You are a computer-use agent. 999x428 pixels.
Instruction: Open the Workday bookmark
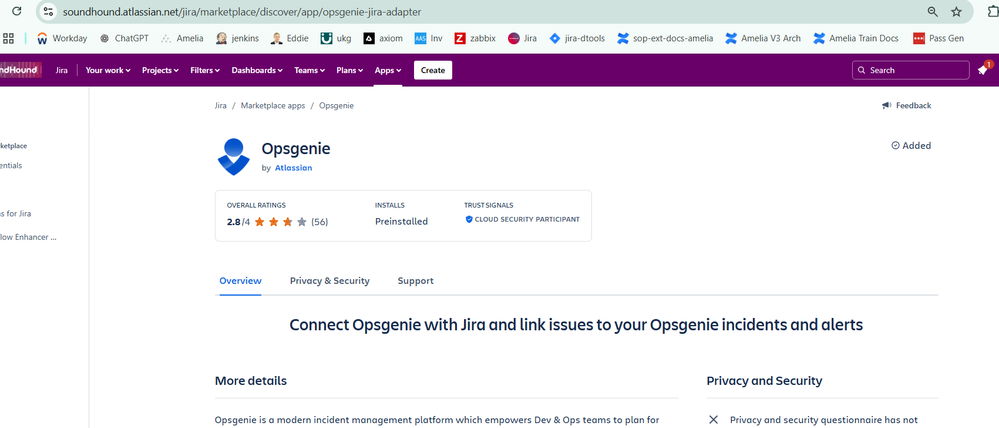(x=62, y=38)
